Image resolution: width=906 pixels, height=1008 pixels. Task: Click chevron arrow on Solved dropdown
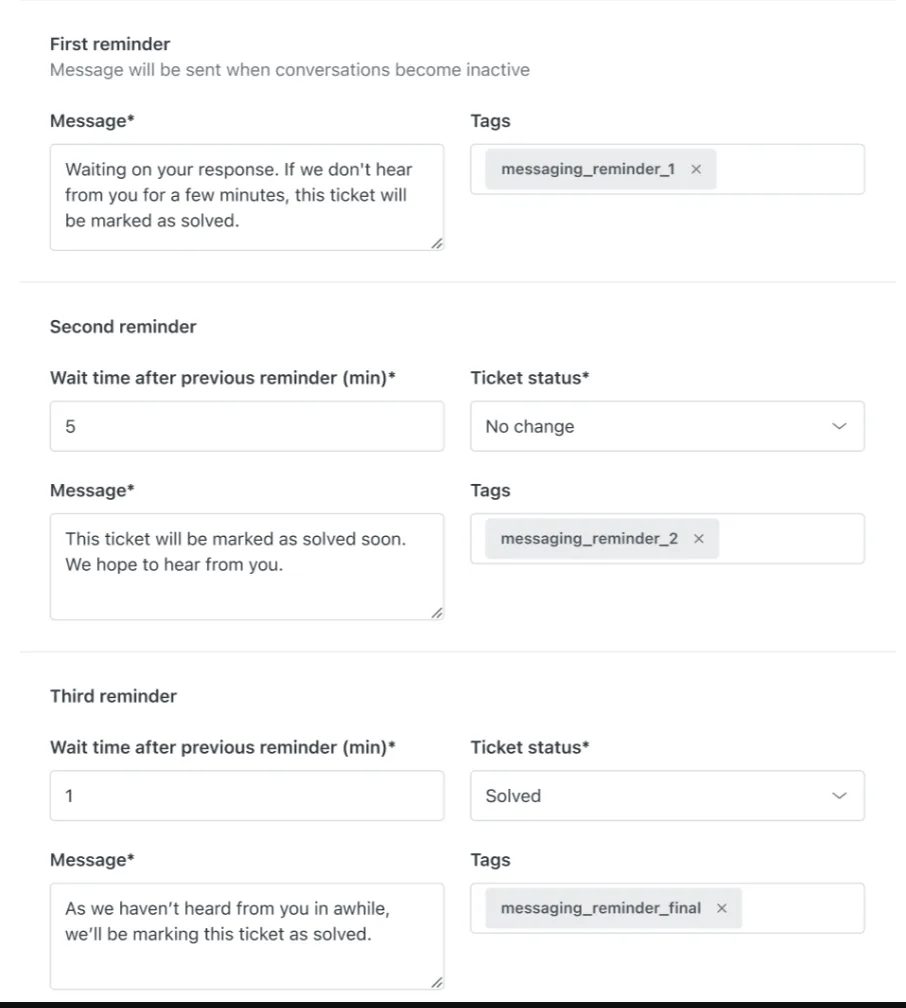point(839,796)
